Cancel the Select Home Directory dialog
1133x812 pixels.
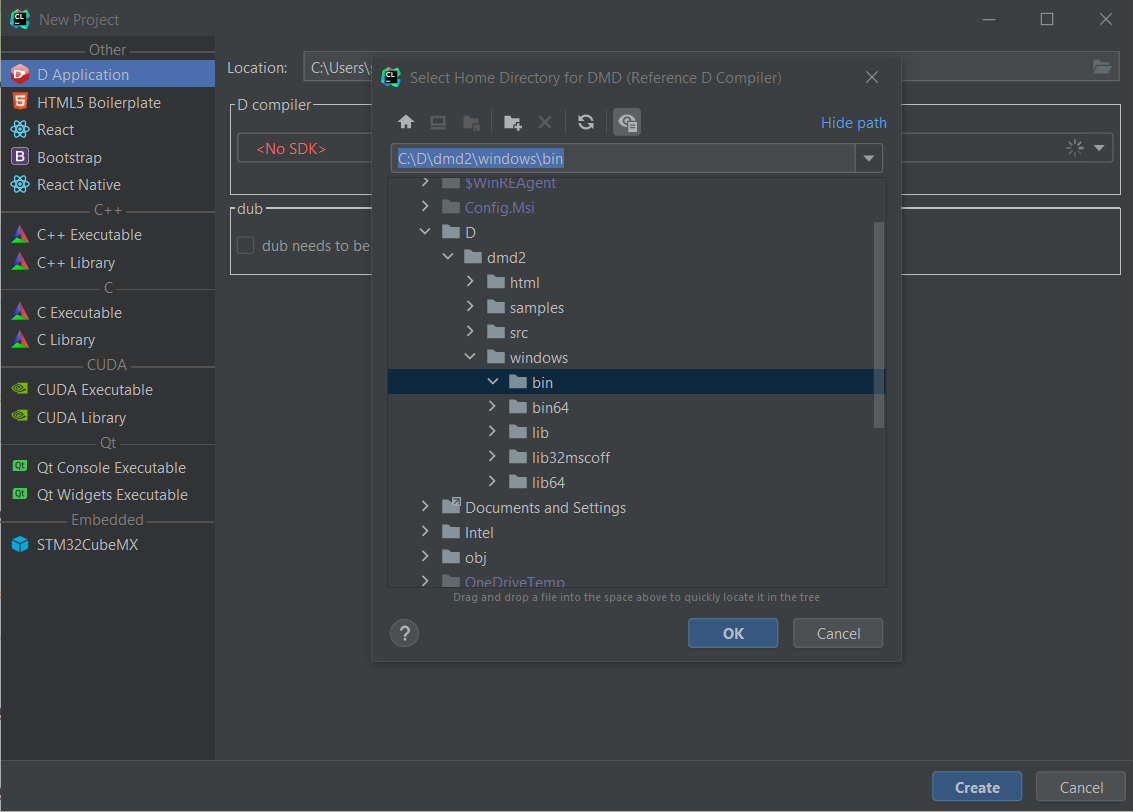tap(838, 634)
